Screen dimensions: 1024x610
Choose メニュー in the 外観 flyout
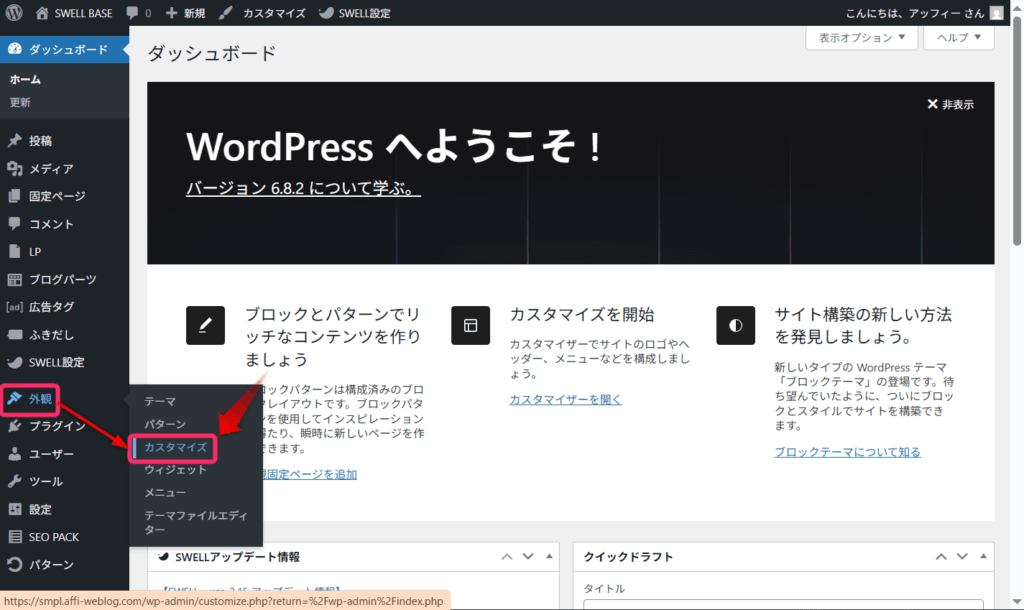point(165,492)
